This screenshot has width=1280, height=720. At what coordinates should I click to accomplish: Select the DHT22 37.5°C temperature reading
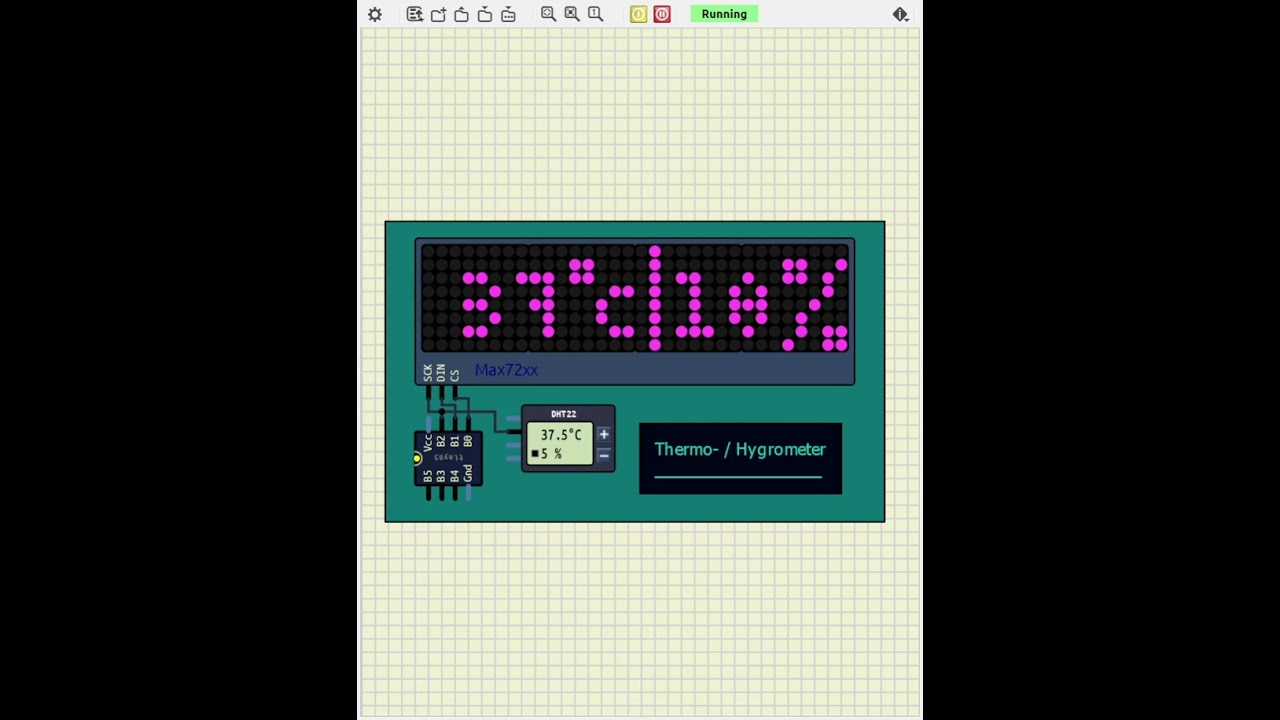pyautogui.click(x=561, y=435)
